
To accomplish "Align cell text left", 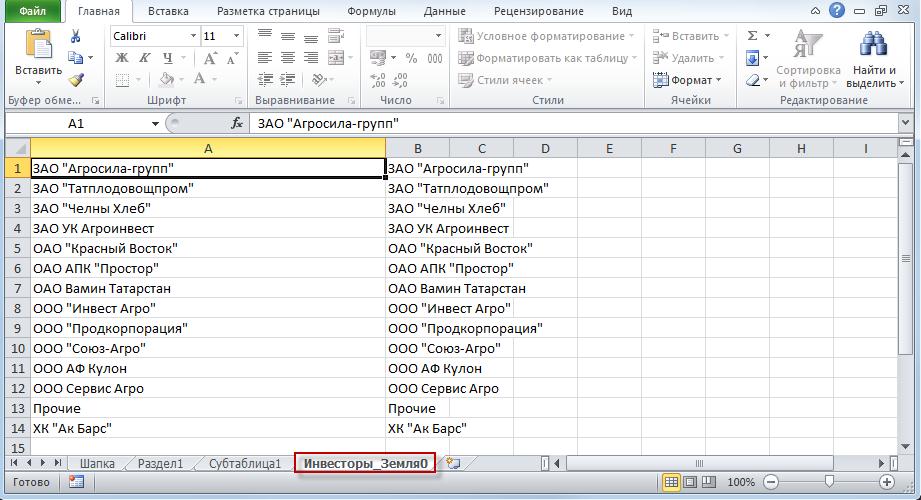I will pos(265,58).
